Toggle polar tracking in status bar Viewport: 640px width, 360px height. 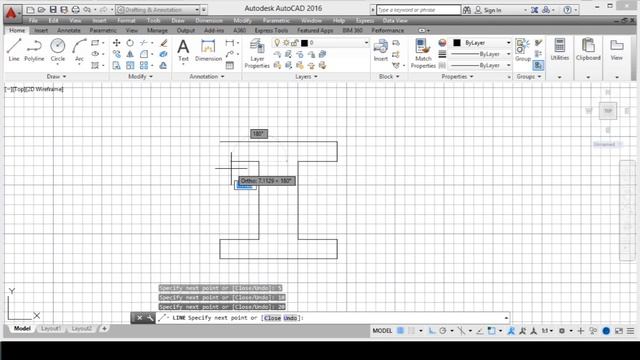click(443, 331)
